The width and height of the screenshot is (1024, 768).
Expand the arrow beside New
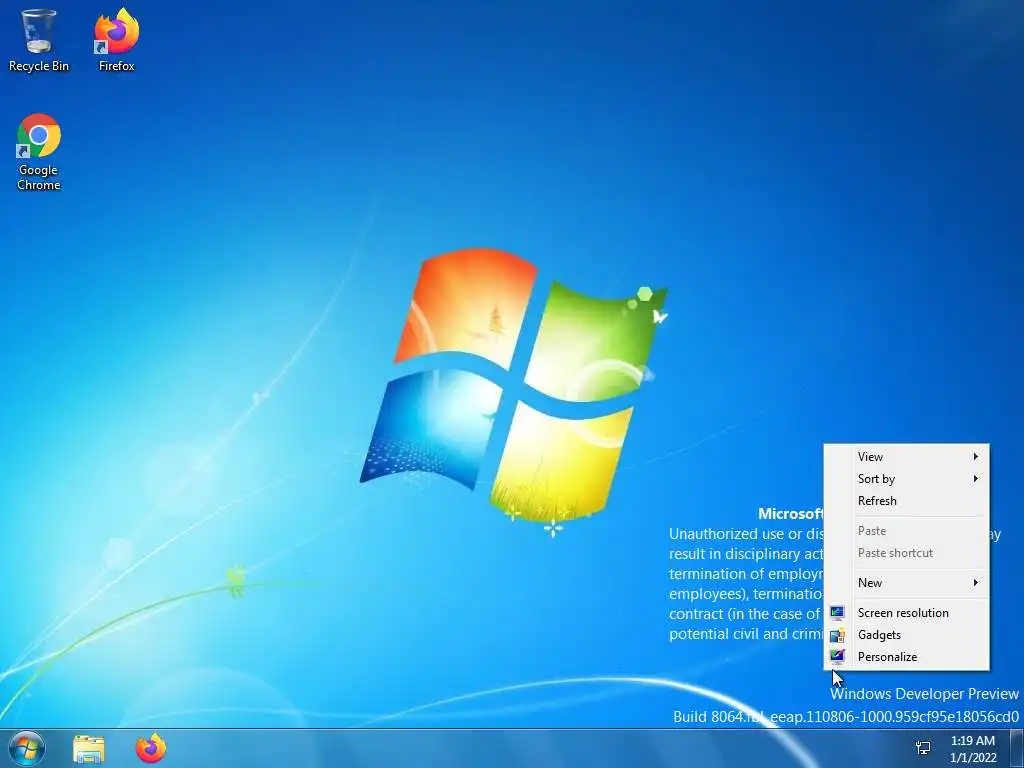pyautogui.click(x=976, y=583)
